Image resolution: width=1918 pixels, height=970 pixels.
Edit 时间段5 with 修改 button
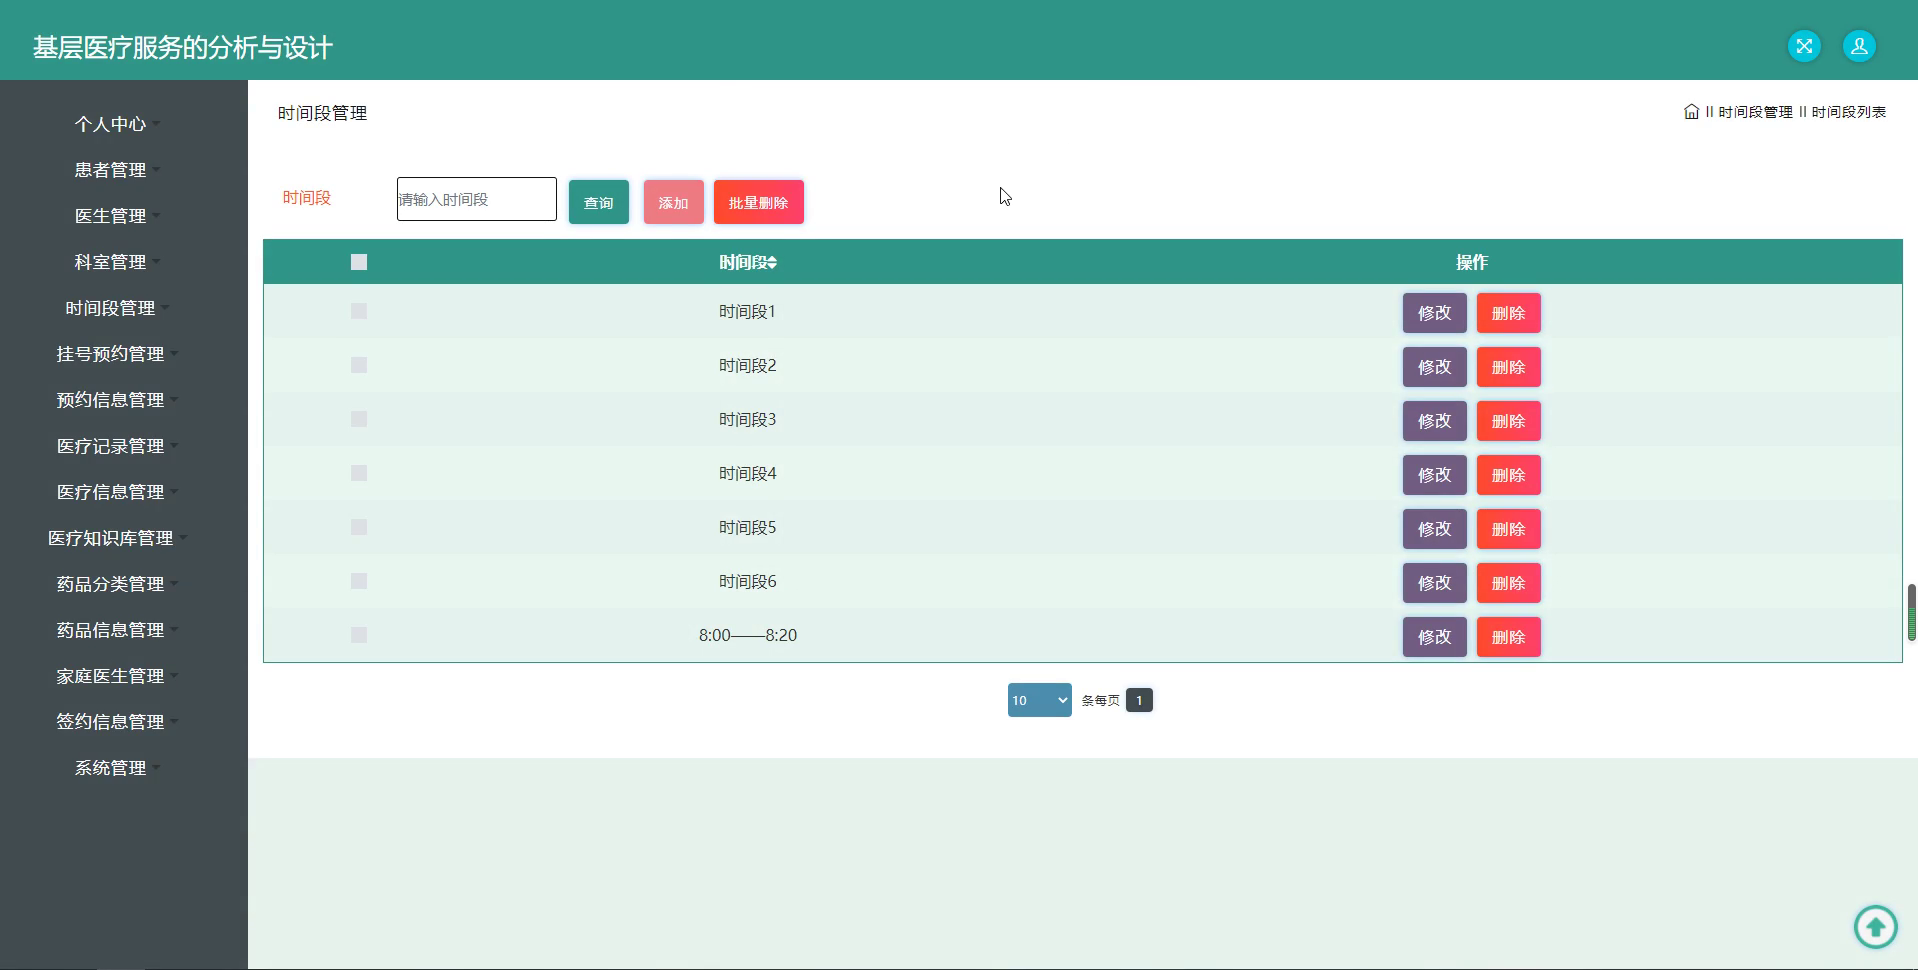[x=1434, y=529]
